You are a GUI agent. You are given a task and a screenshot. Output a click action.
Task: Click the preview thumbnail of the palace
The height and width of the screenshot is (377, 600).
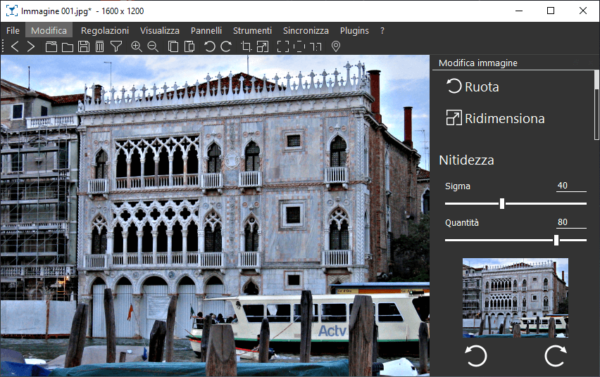click(515, 298)
